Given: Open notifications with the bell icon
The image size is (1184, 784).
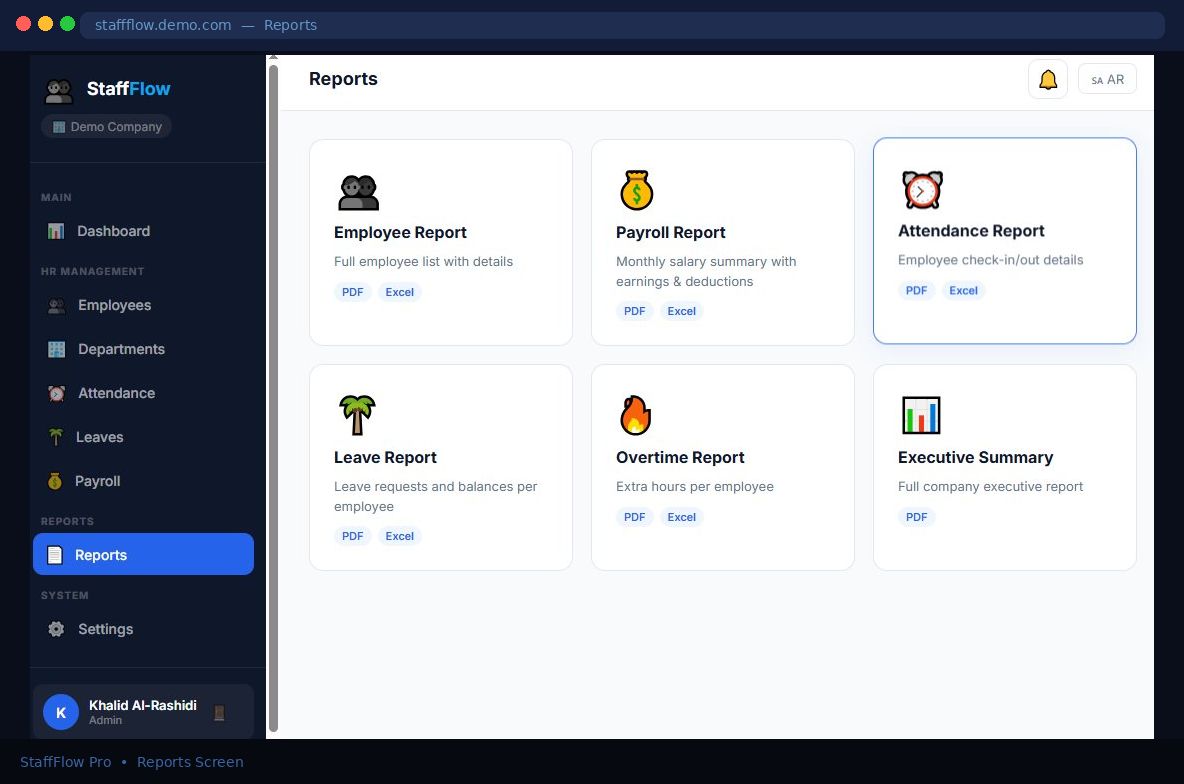Looking at the screenshot, I should tap(1047, 79).
